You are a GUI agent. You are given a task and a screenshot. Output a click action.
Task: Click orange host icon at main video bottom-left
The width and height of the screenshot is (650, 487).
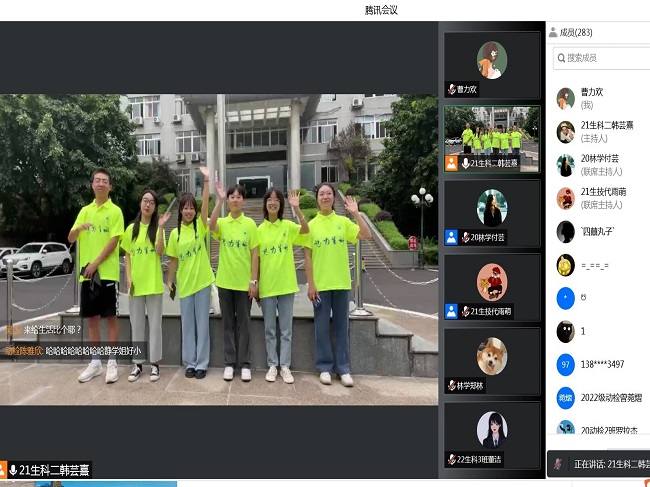click(x=2, y=470)
